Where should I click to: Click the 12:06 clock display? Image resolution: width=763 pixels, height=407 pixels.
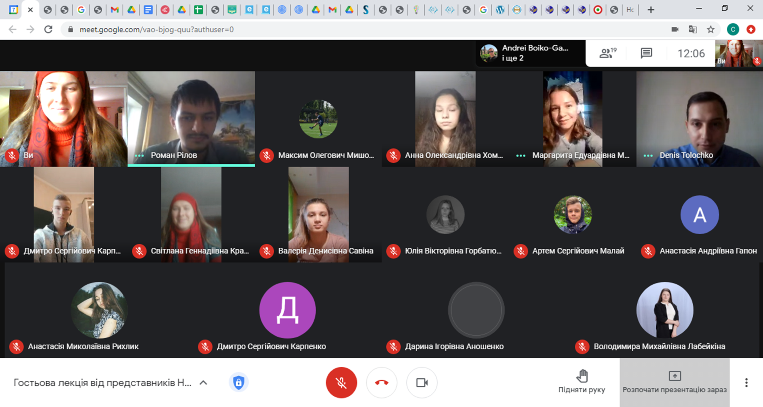691,54
